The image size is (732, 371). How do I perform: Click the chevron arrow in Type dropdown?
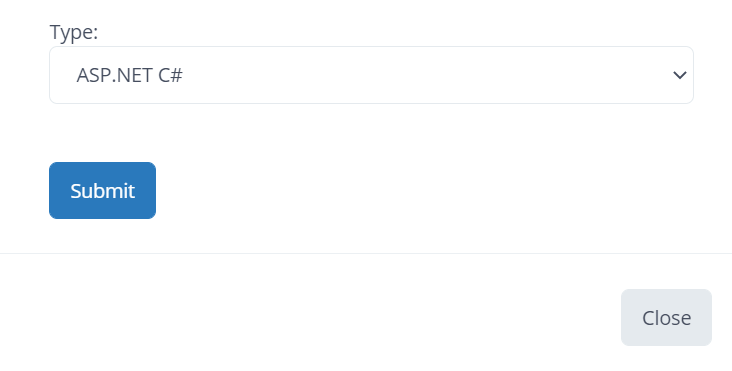click(680, 75)
